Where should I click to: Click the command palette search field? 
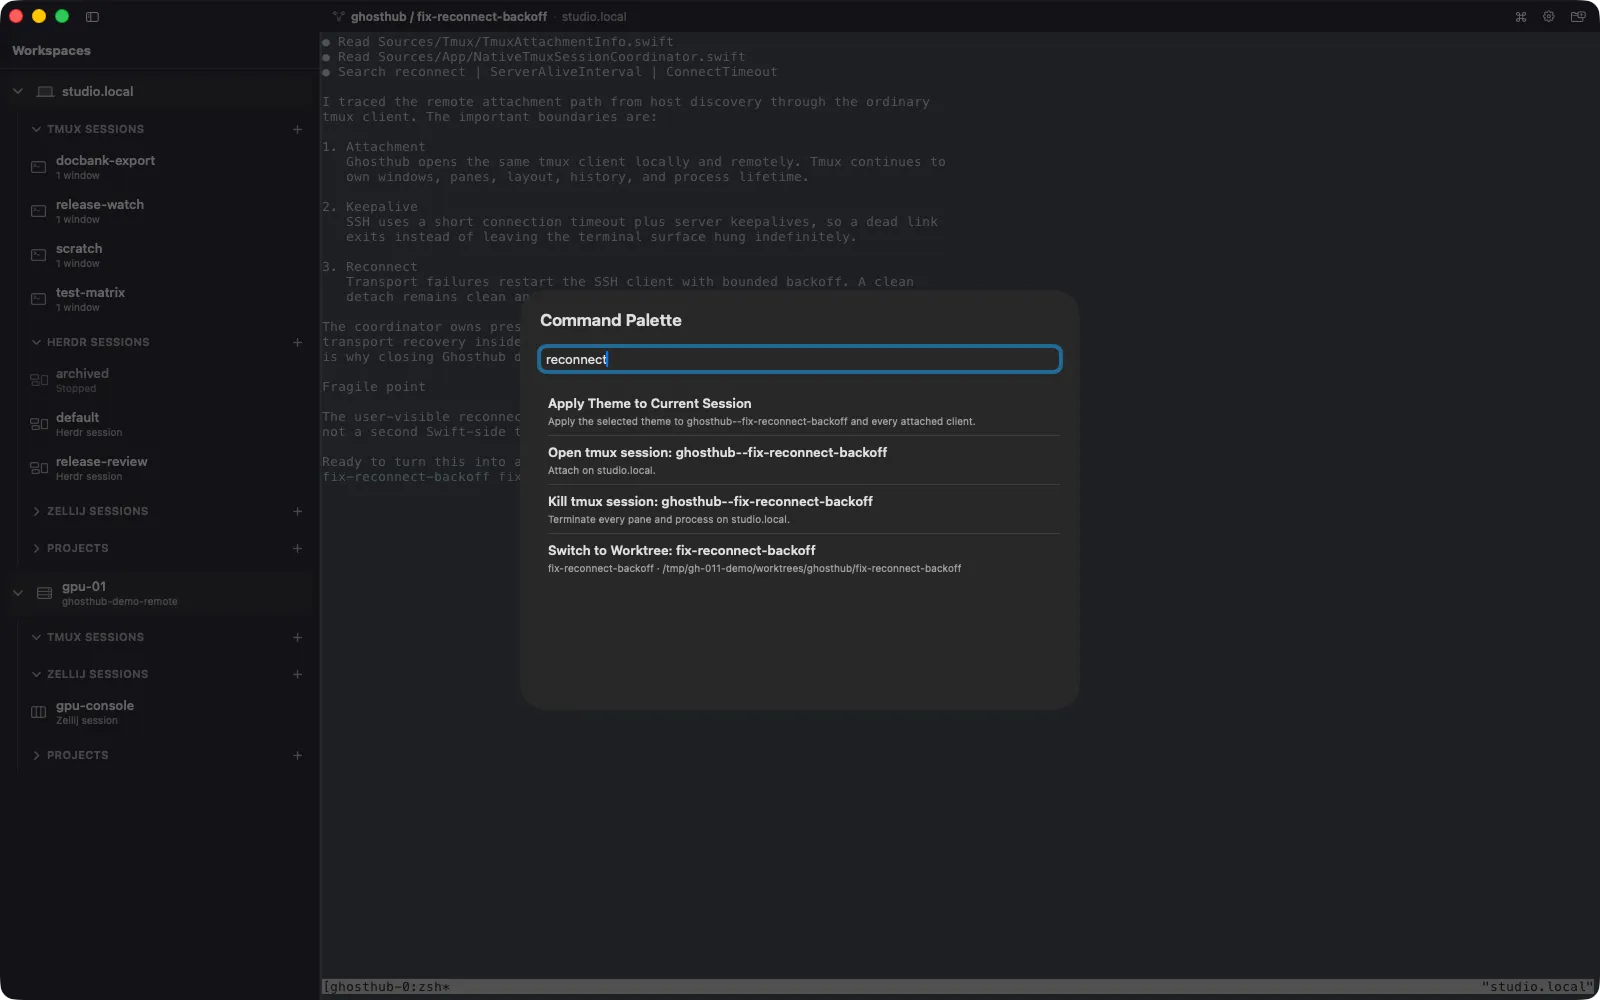(x=800, y=359)
